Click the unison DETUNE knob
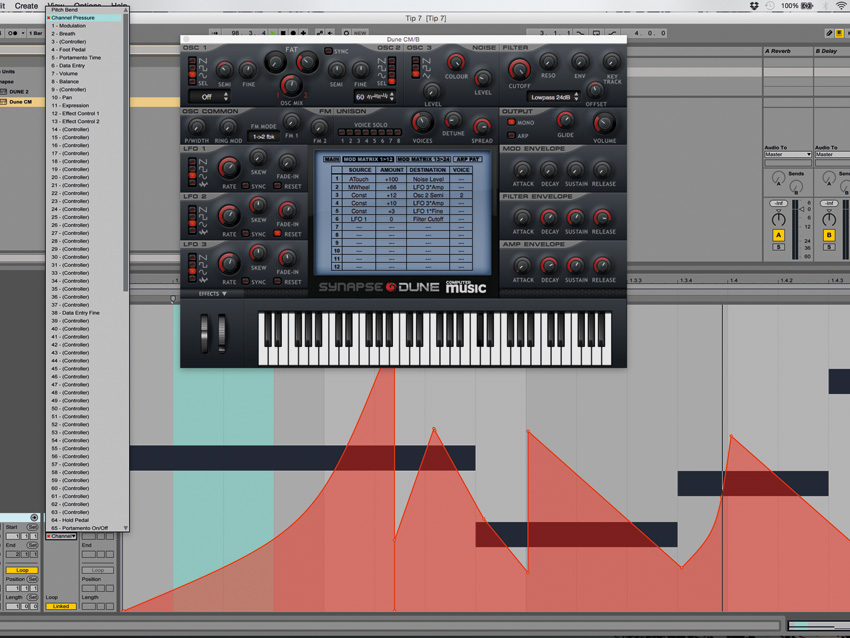 [x=453, y=120]
